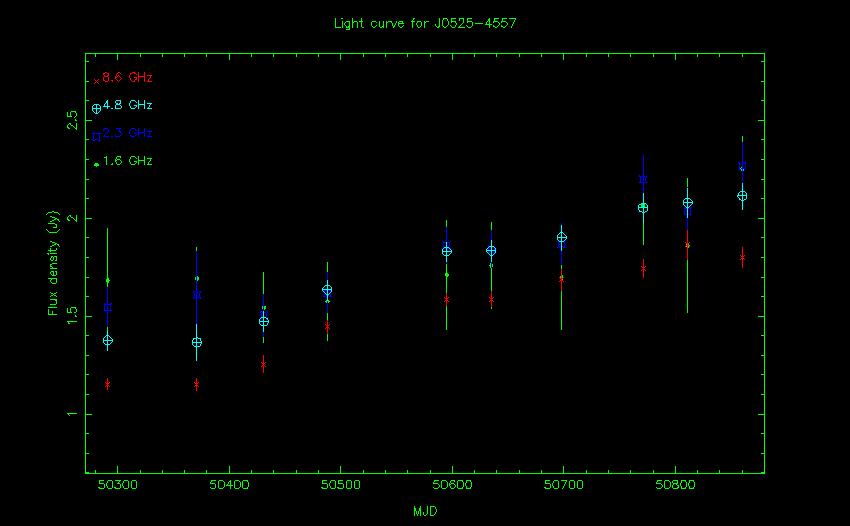This screenshot has height=526, width=850.
Task: Click the green dot legend marker for 1.6 GHz
Action: (x=96, y=164)
